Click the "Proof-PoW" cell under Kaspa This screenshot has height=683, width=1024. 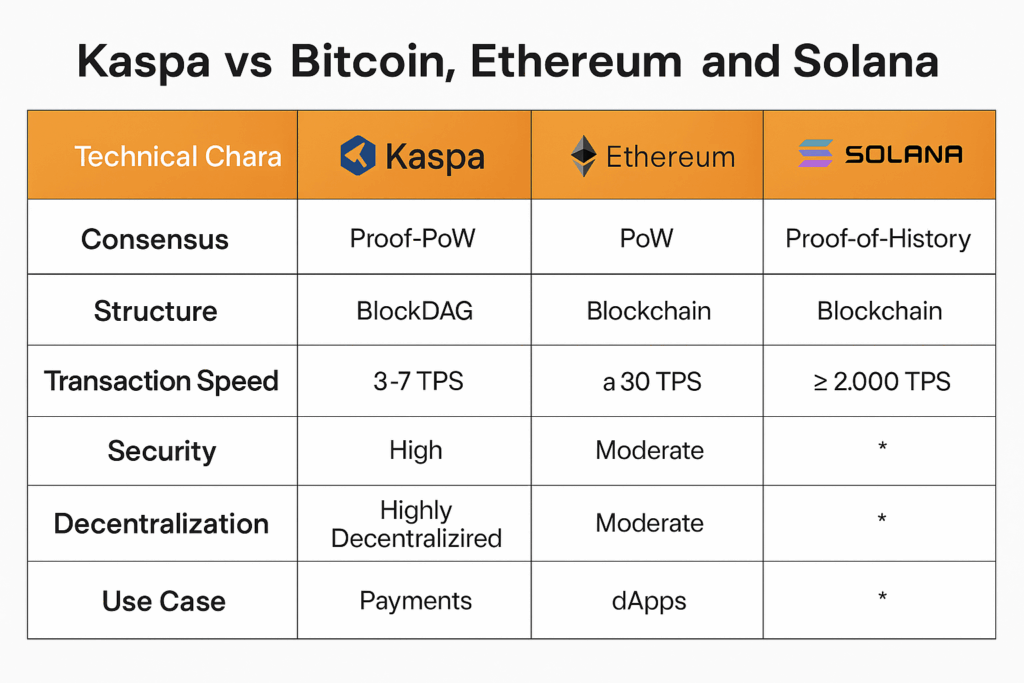(x=414, y=239)
